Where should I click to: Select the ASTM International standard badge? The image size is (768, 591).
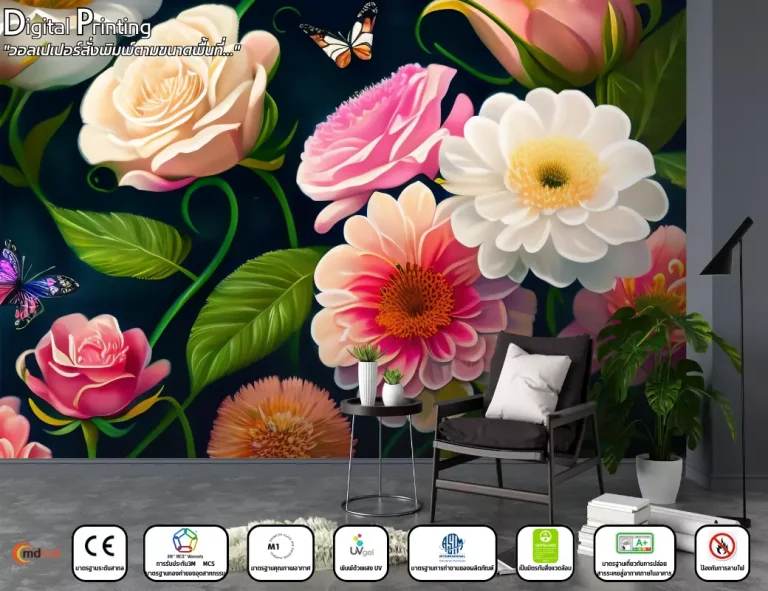[x=452, y=552]
